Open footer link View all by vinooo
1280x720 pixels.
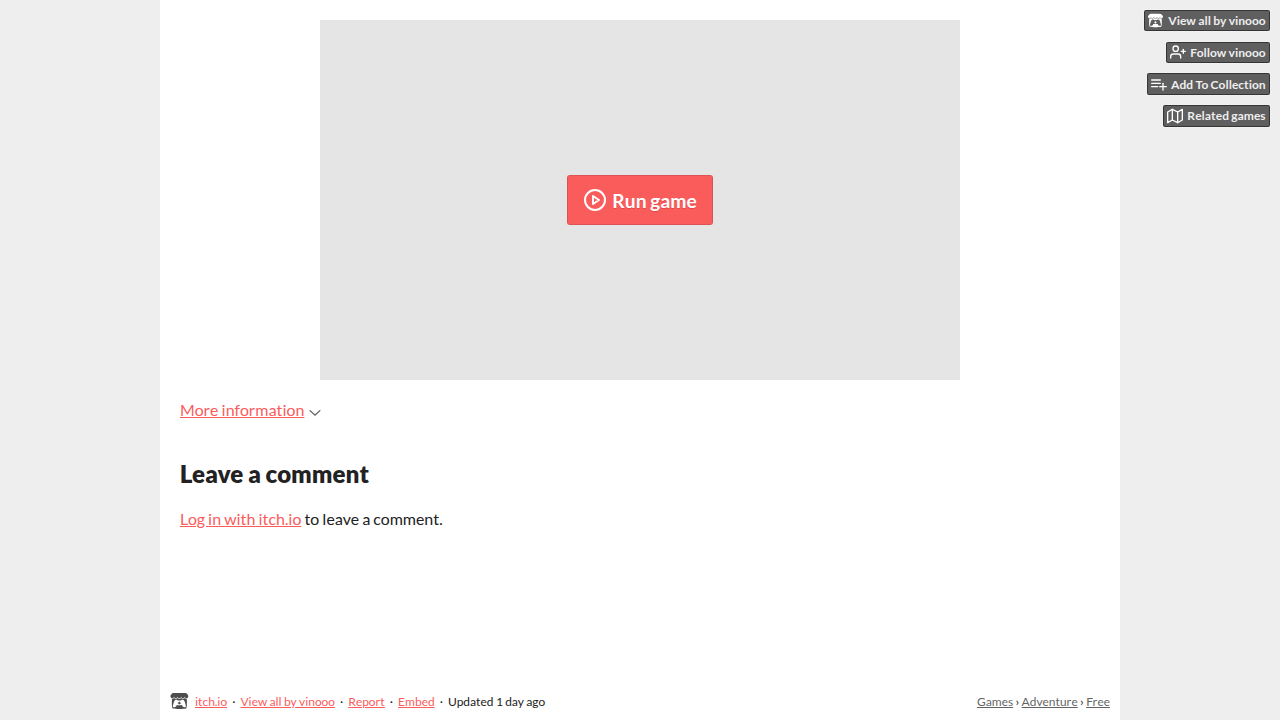(287, 702)
